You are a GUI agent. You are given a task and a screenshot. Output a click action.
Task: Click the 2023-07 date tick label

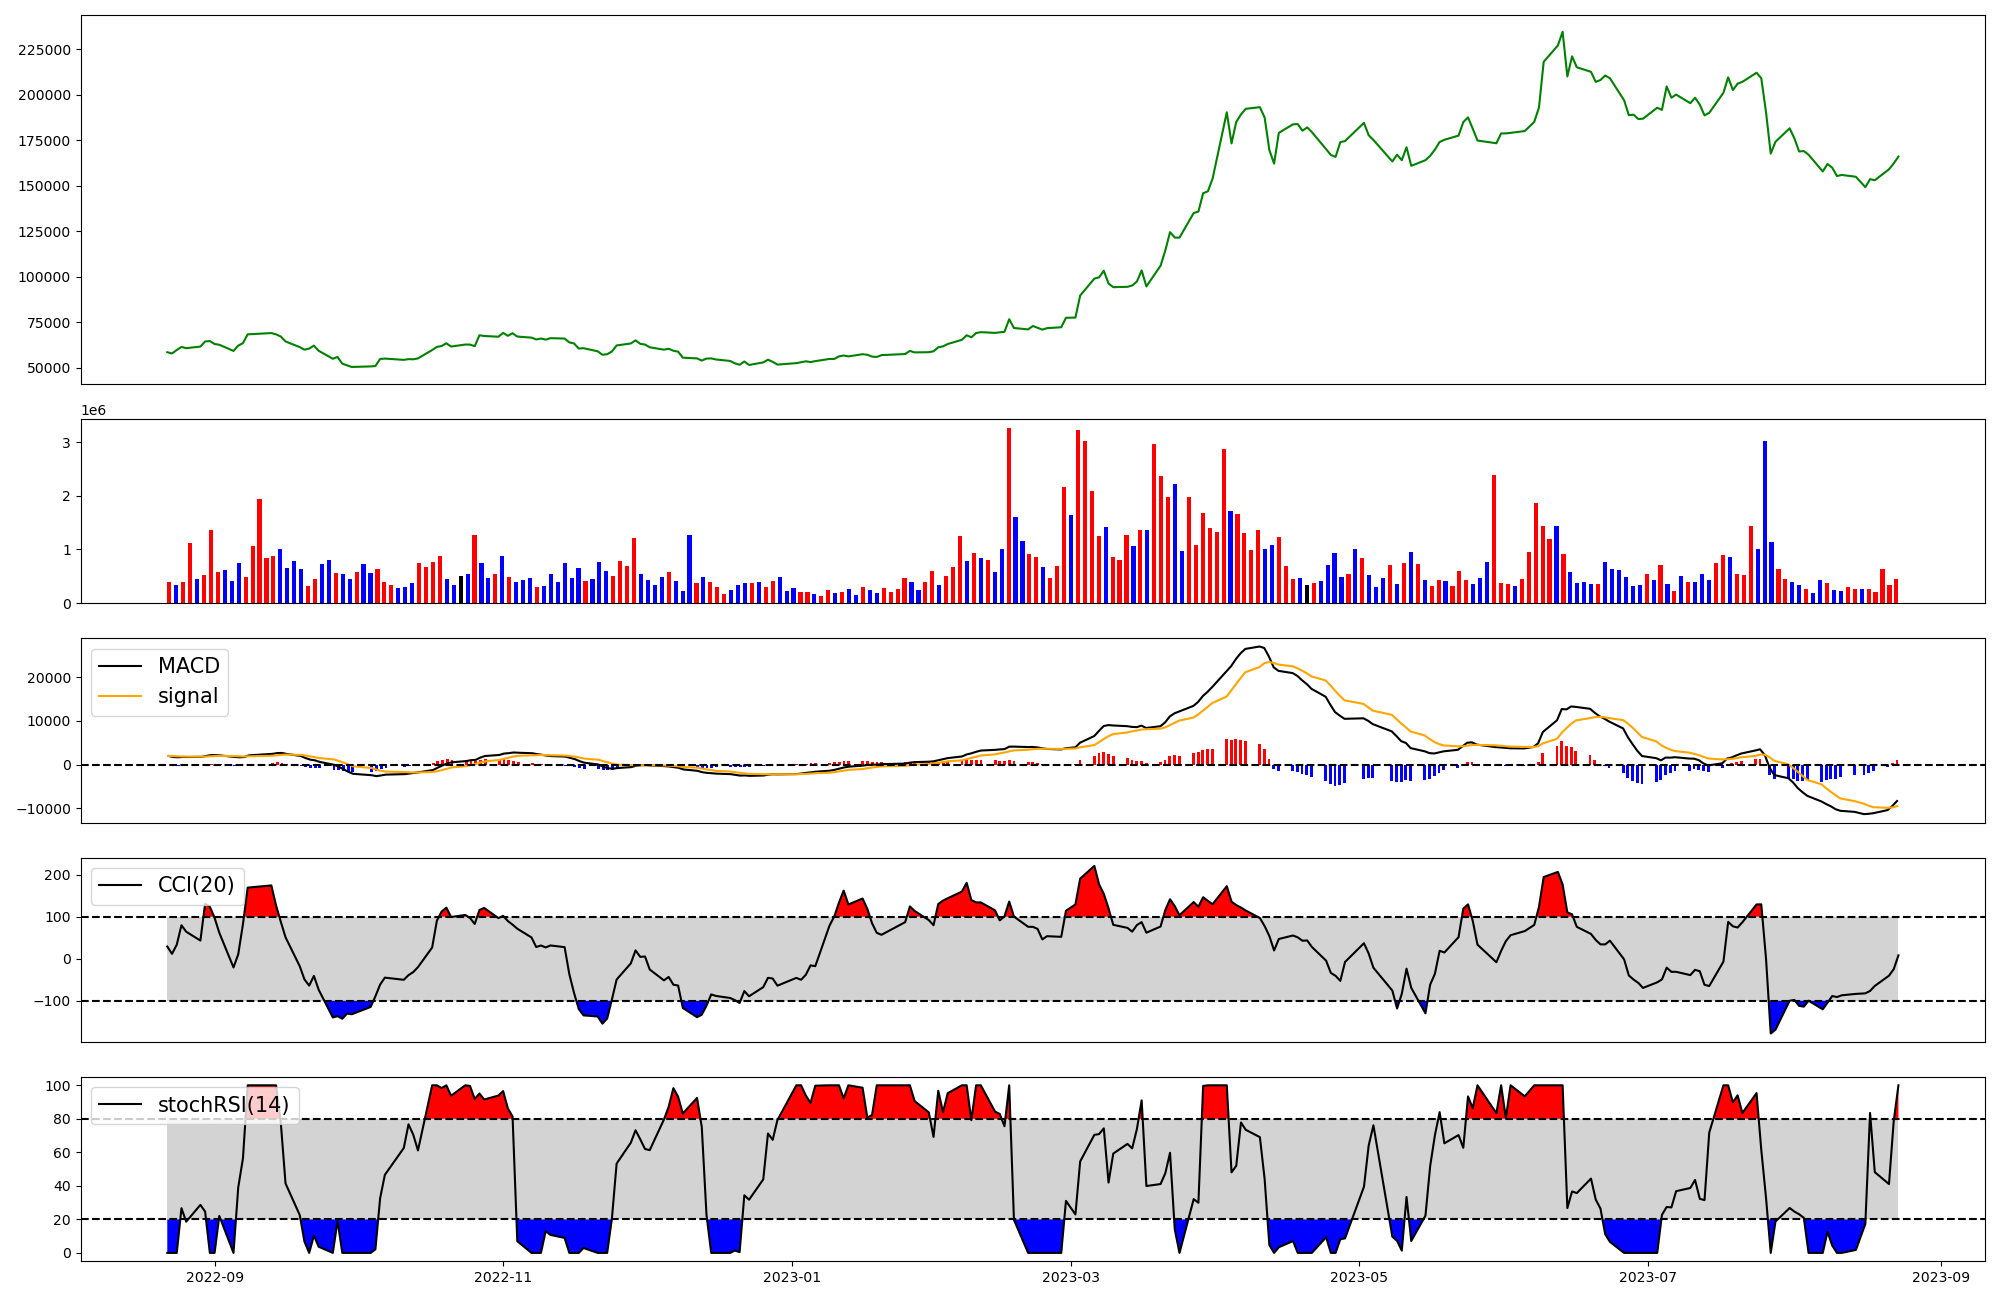[1648, 1276]
